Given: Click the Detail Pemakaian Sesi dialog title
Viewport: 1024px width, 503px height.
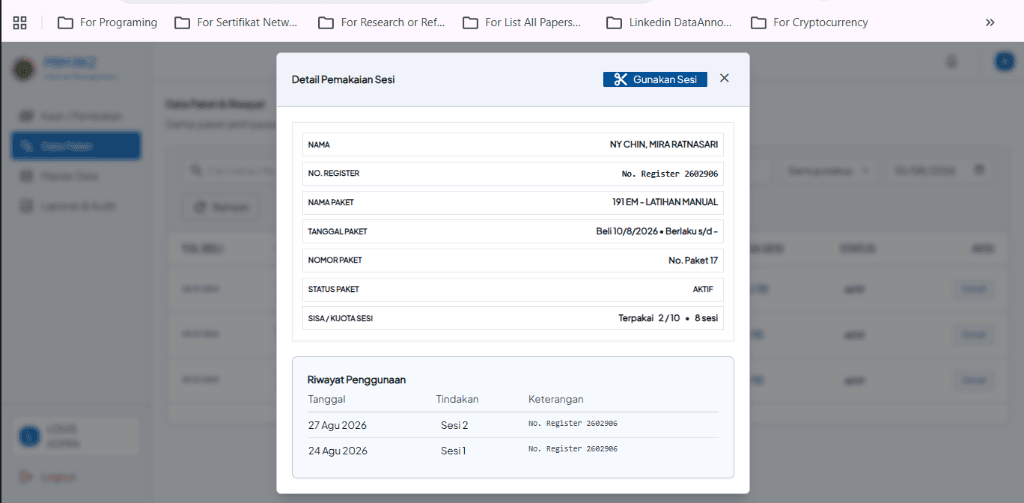Looking at the screenshot, I should (343, 80).
